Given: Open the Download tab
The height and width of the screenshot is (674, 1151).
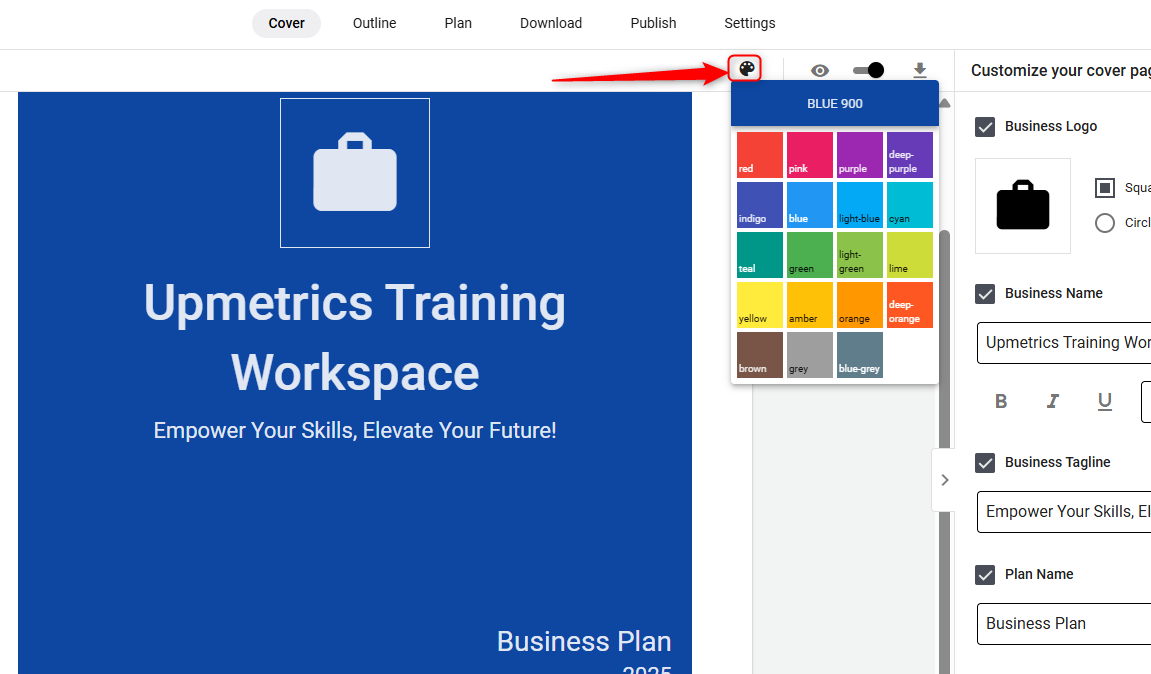Looking at the screenshot, I should [x=551, y=23].
